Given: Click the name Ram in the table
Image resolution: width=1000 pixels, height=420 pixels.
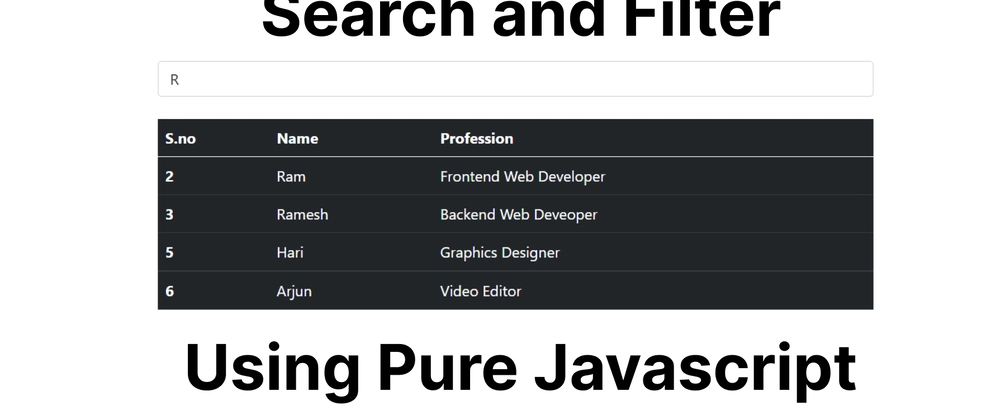Looking at the screenshot, I should click(x=291, y=177).
